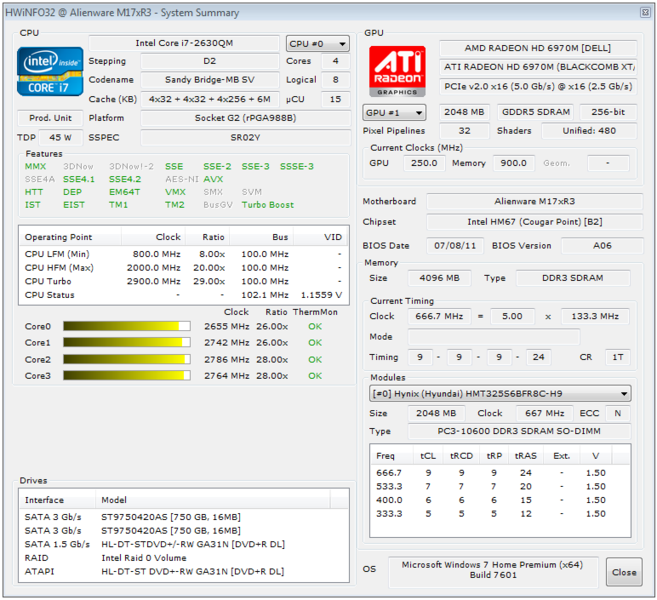Image resolution: width=657 pixels, height=600 pixels.
Task: Click the Core3 usage bar
Action: coord(127,375)
